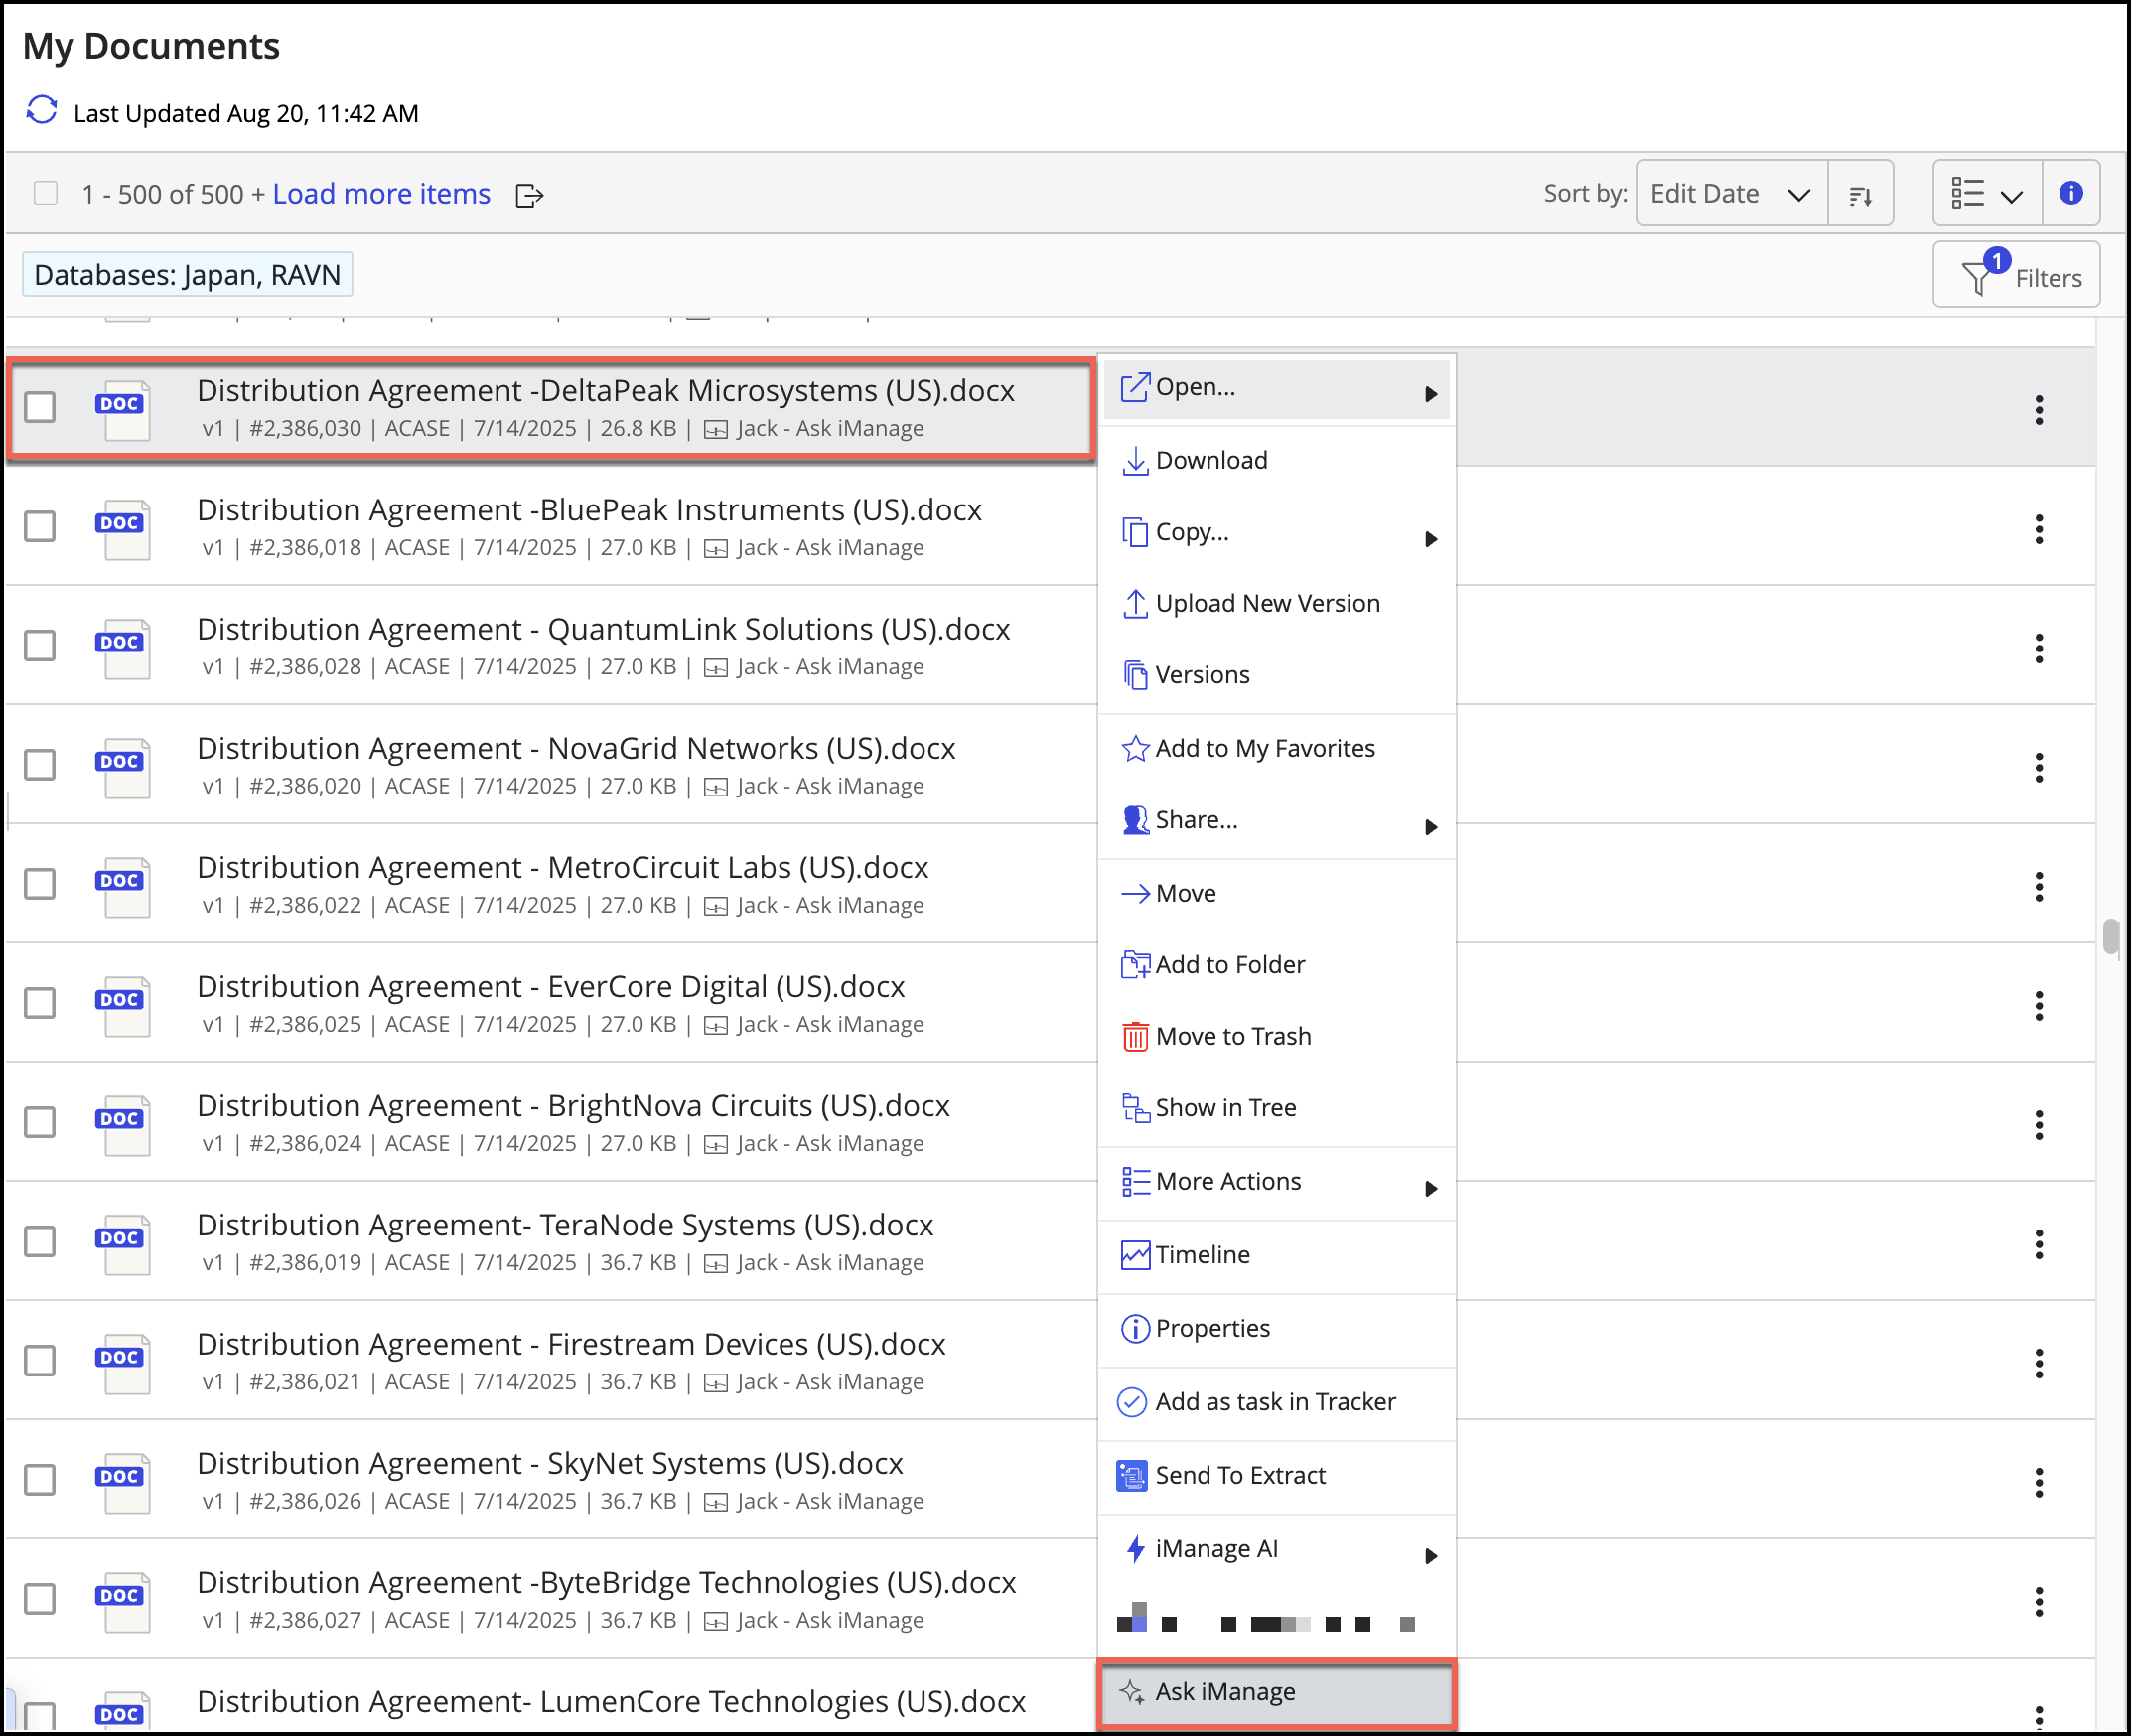Open three-dot menu for BluePeak Instruments document
Image resolution: width=2131 pixels, height=1736 pixels.
pyautogui.click(x=2038, y=529)
